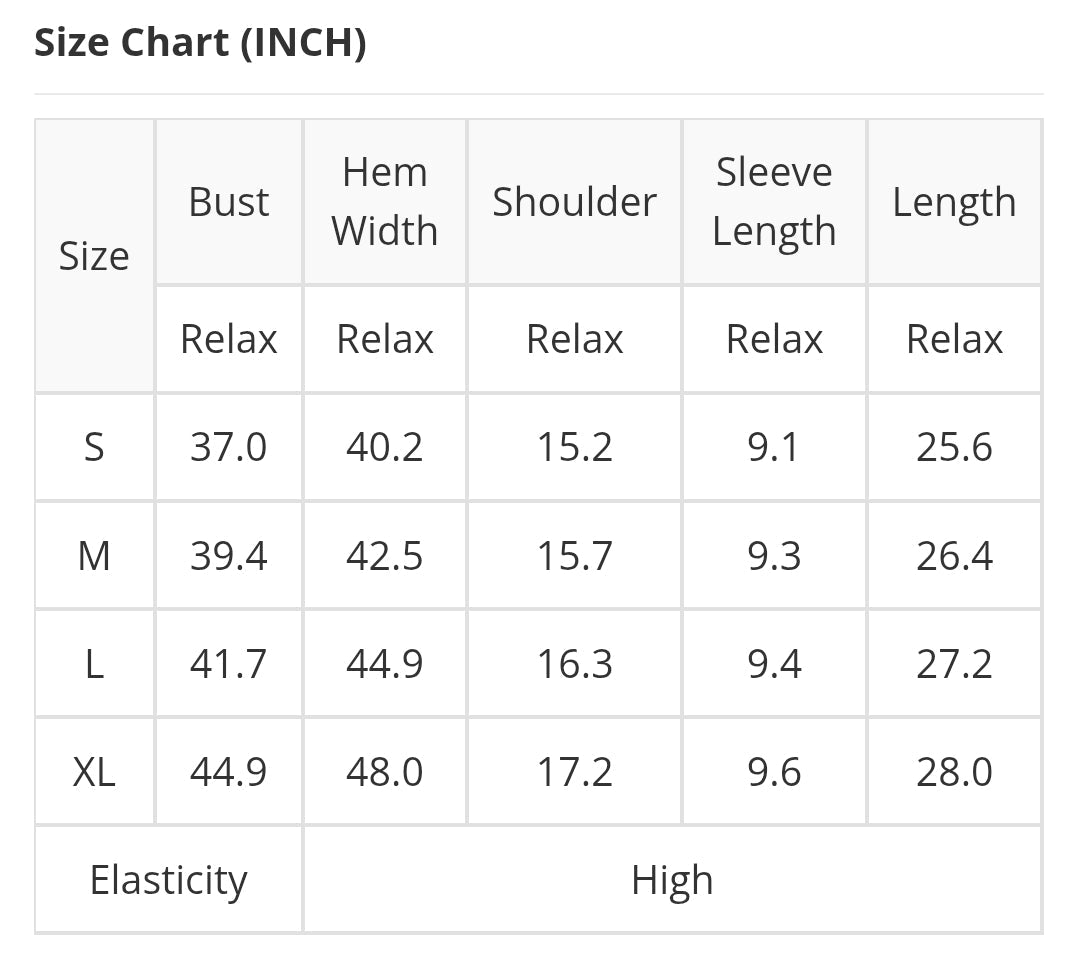Select the Shoulder column header
1080x954 pixels.
574,202
